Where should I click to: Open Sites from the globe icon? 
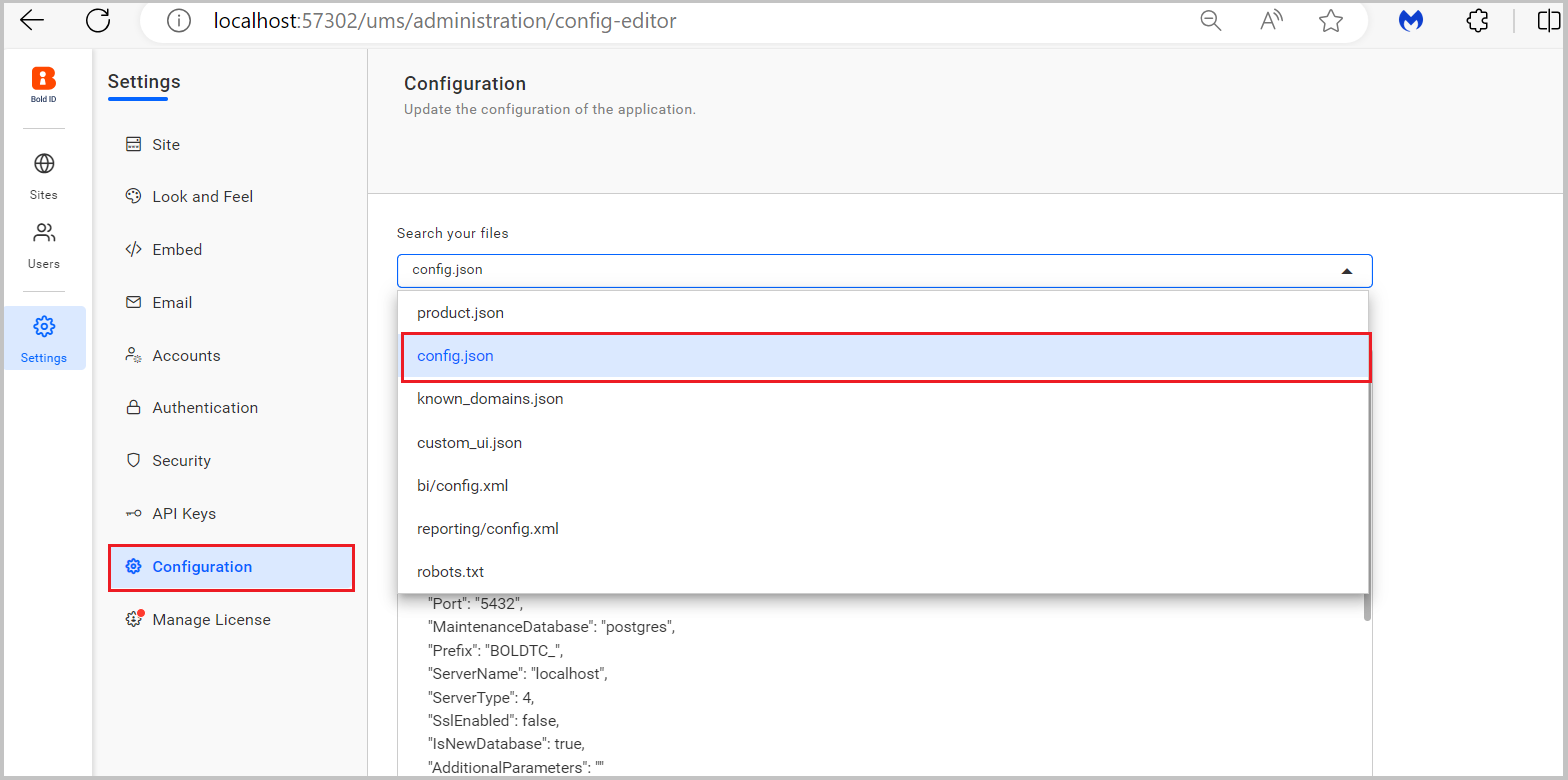click(44, 164)
